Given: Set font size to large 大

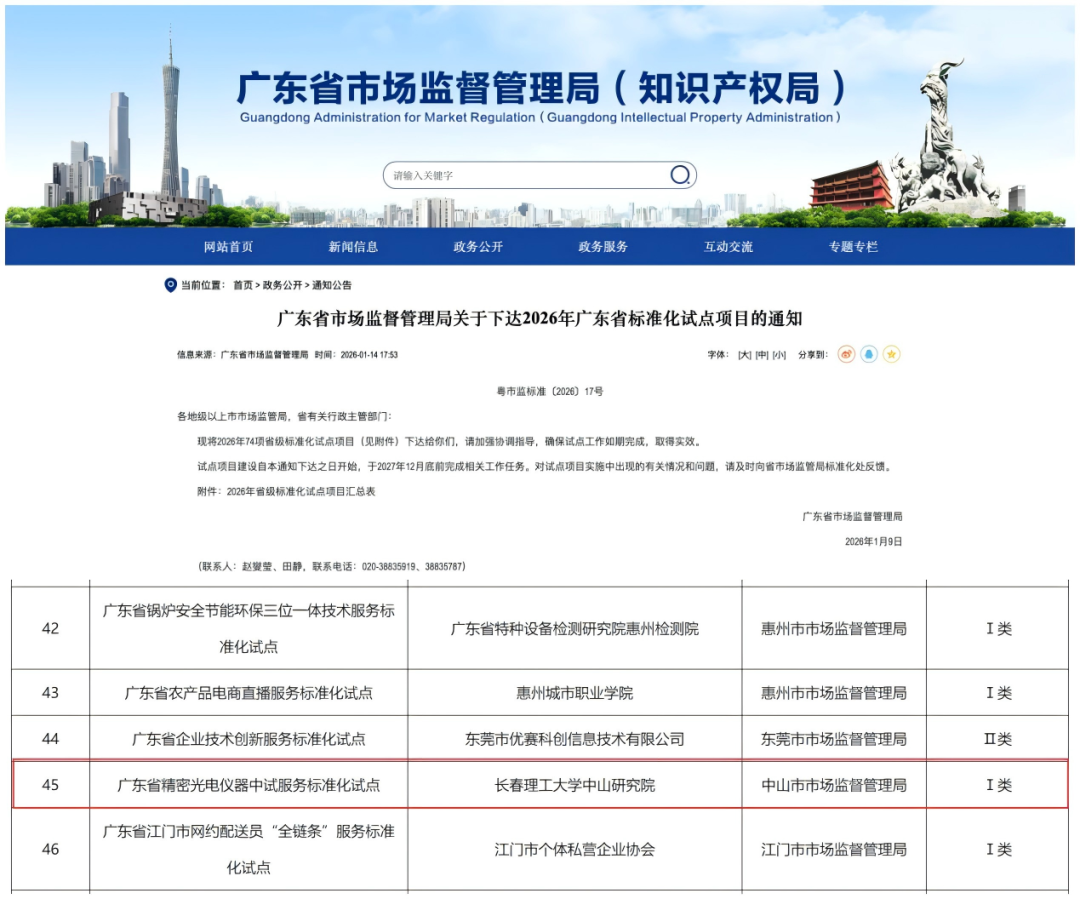Looking at the screenshot, I should [744, 355].
